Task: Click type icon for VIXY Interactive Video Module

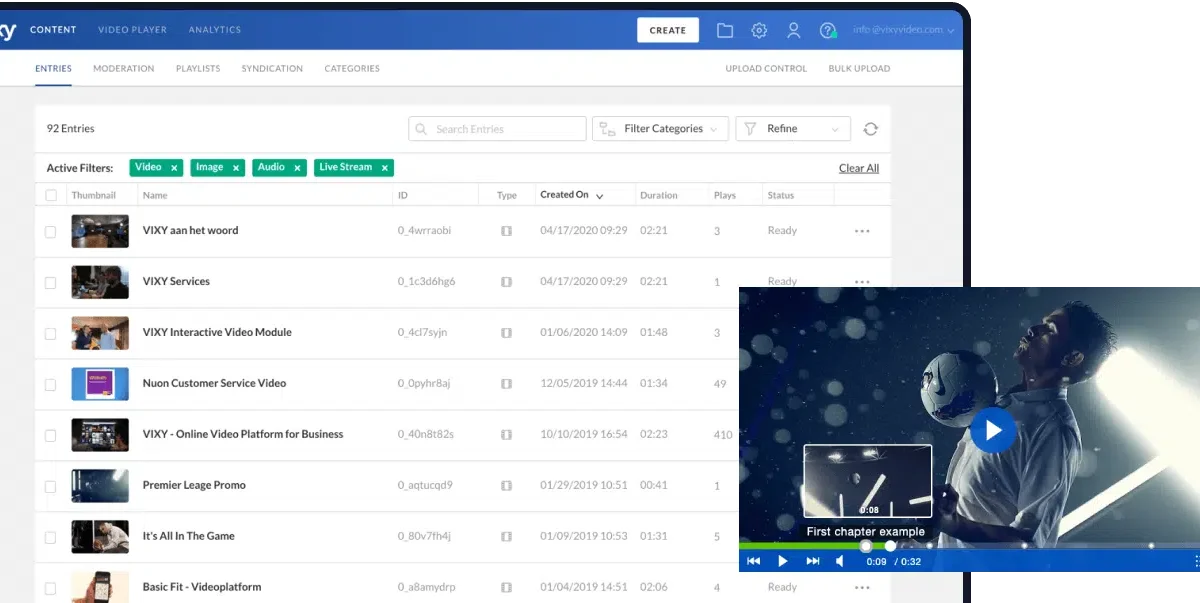Action: tap(506, 333)
